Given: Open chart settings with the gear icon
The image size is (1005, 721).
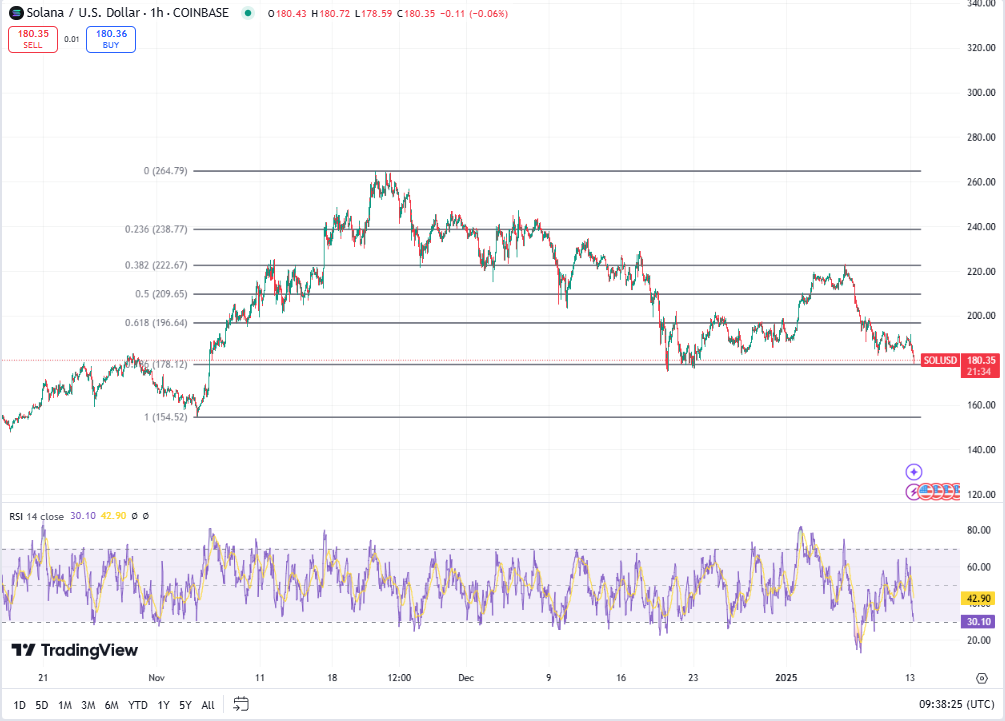Looking at the screenshot, I should click(981, 677).
